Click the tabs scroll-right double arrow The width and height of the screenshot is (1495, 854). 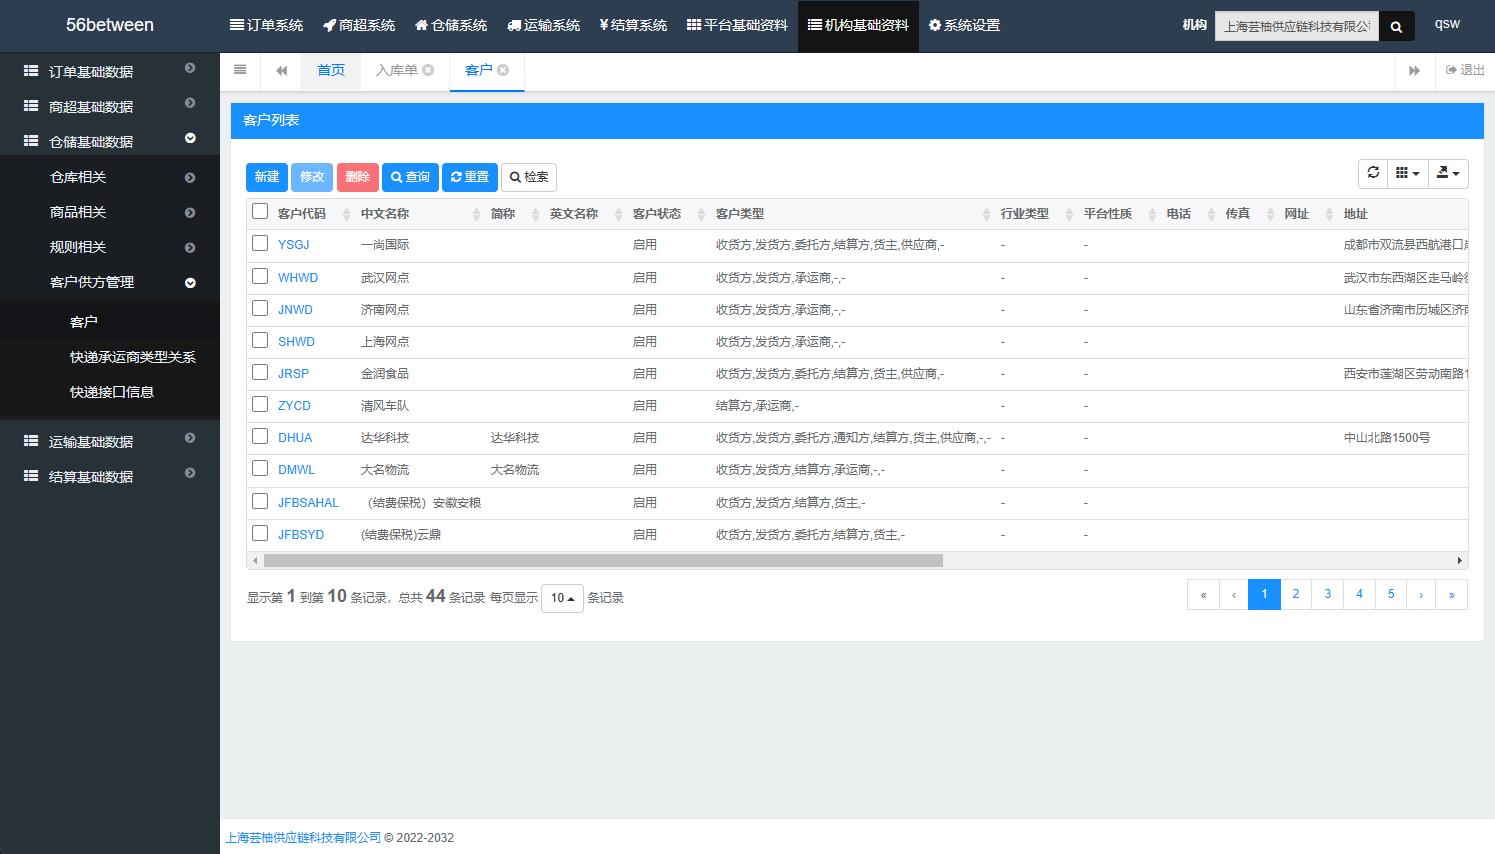pos(1414,71)
